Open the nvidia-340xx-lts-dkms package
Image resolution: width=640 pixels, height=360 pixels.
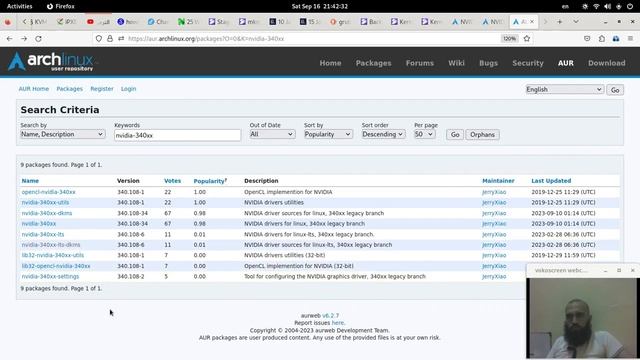coord(51,245)
